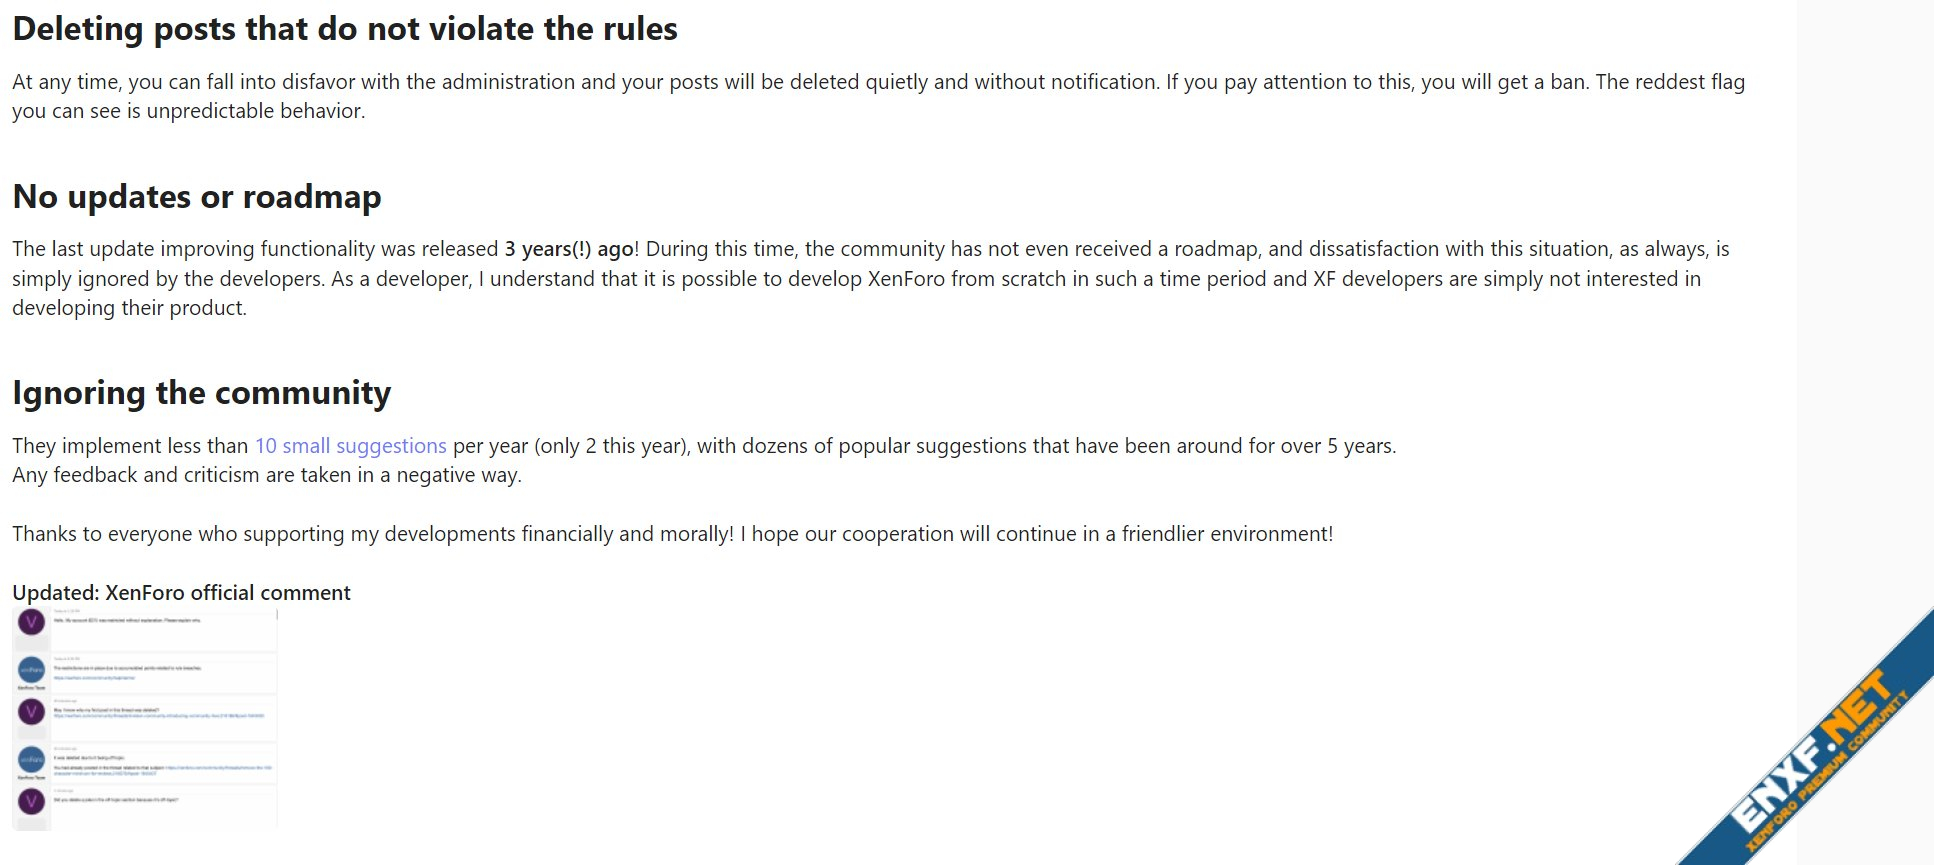This screenshot has width=1934, height=865.
Task: Click the "Thanks to everyone" closing paragraph
Action: pos(672,534)
